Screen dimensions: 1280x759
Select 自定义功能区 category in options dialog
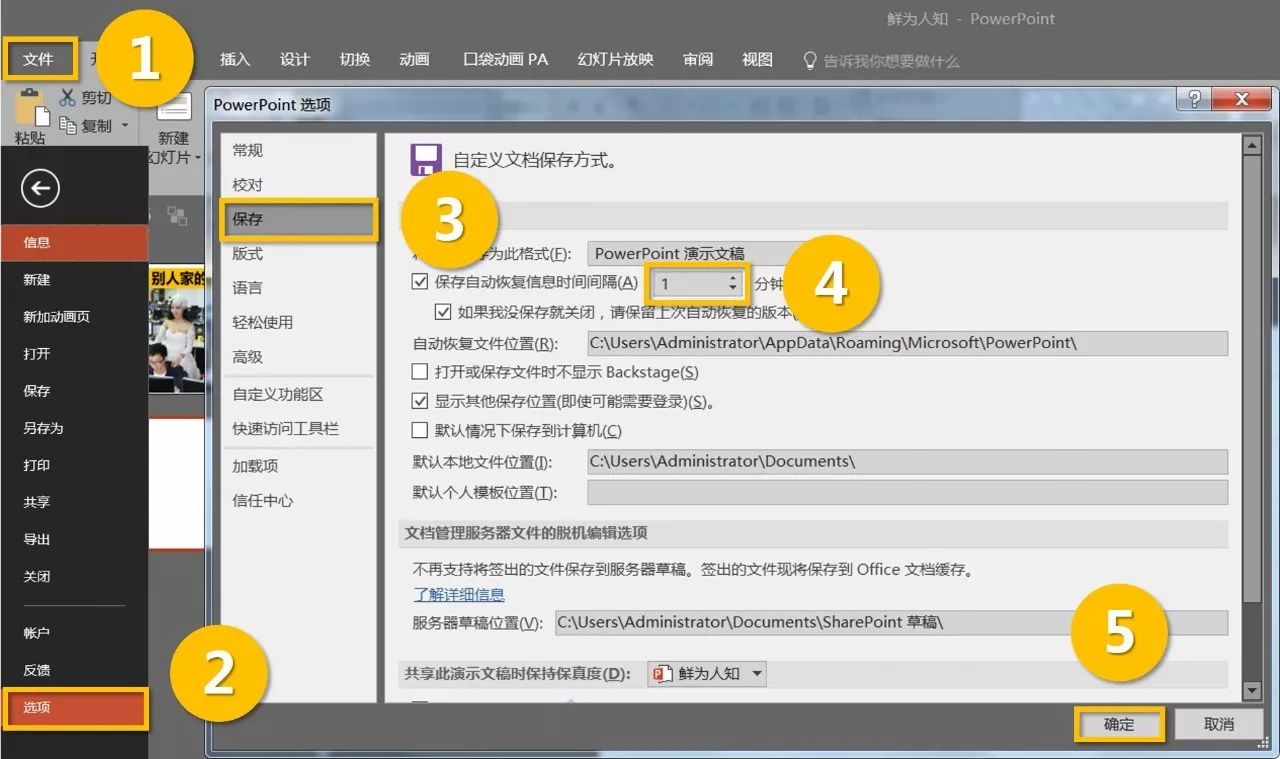[x=298, y=394]
